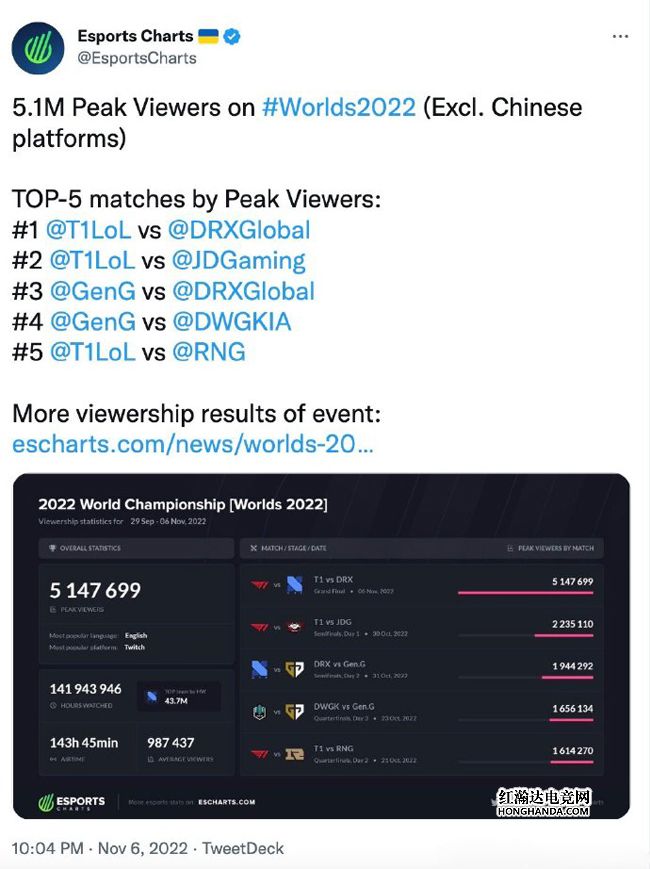Click the trophy icon beside Overall Statistics
The height and width of the screenshot is (869, 650).
(52, 548)
